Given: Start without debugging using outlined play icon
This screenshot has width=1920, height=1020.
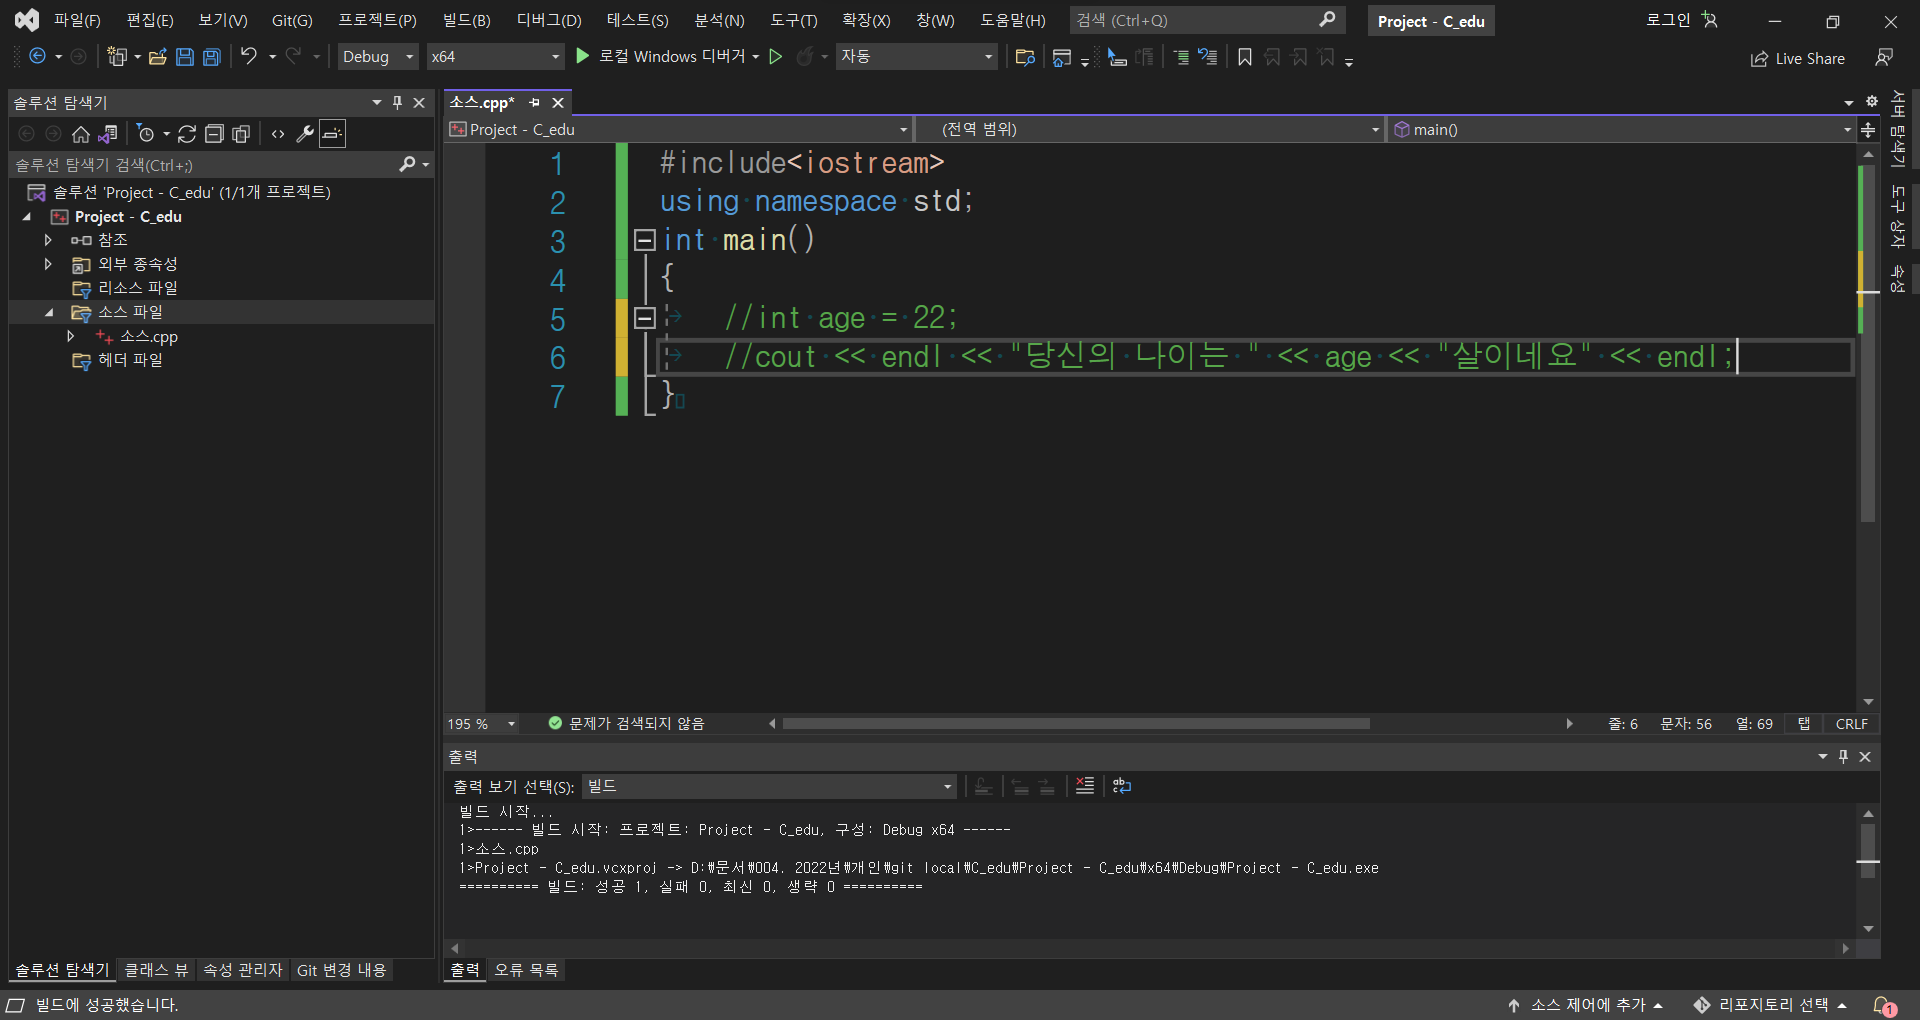Looking at the screenshot, I should (x=776, y=57).
